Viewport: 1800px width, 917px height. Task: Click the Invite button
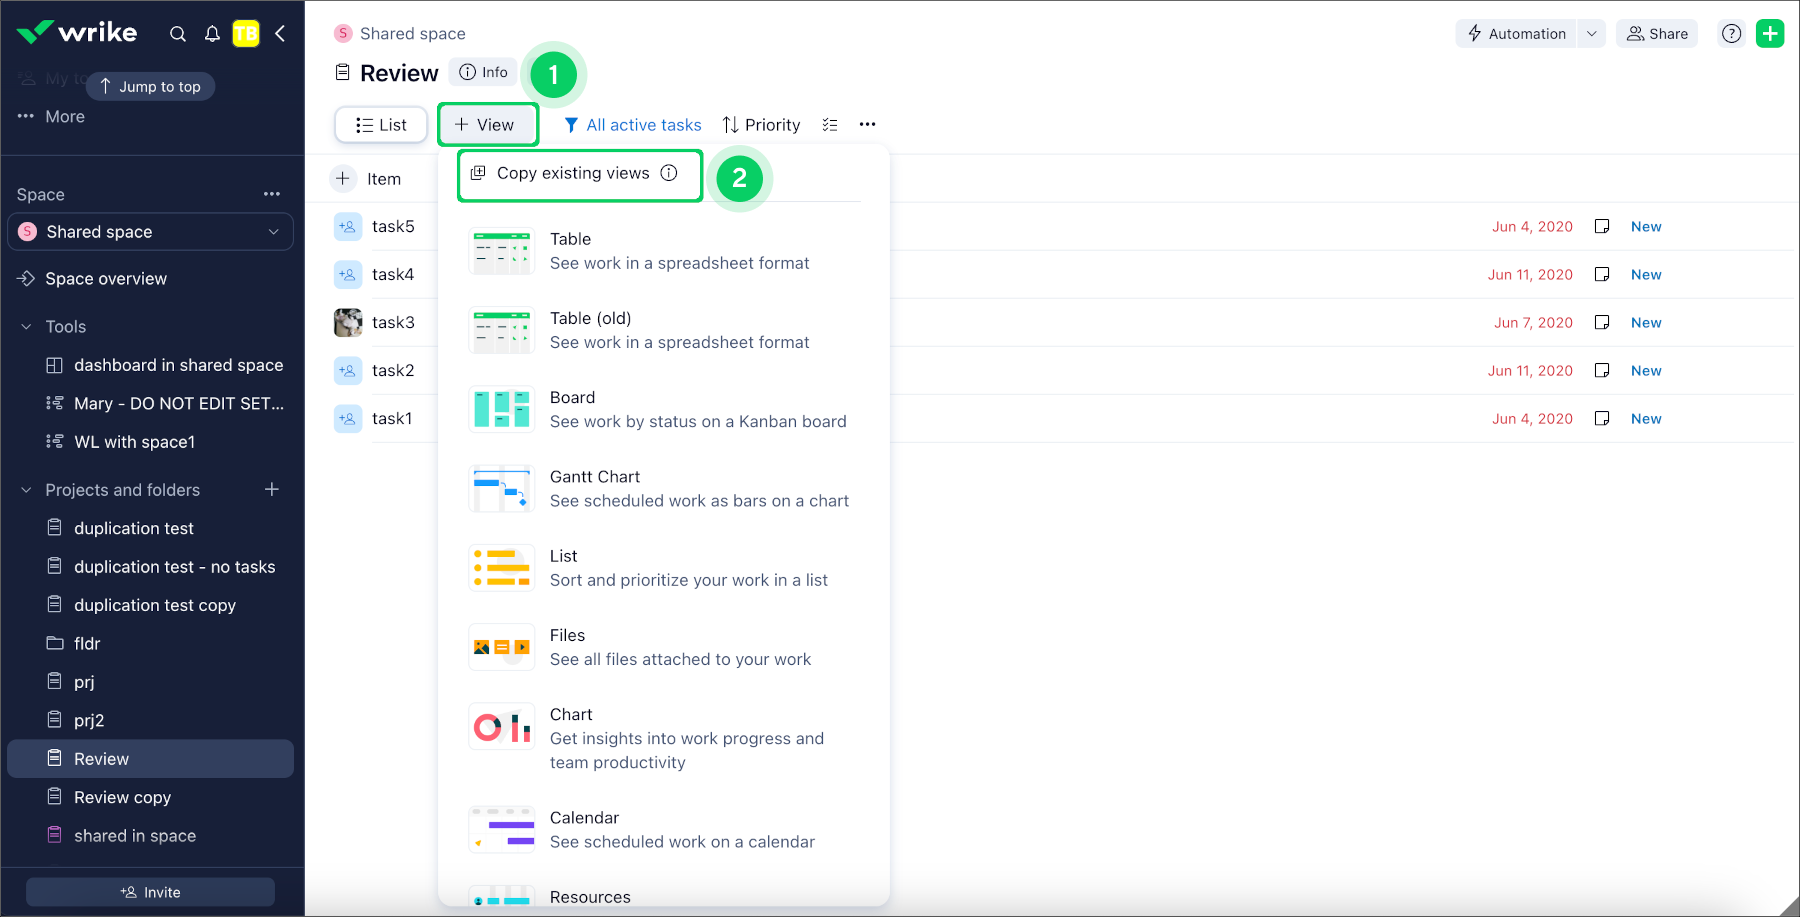(x=150, y=892)
